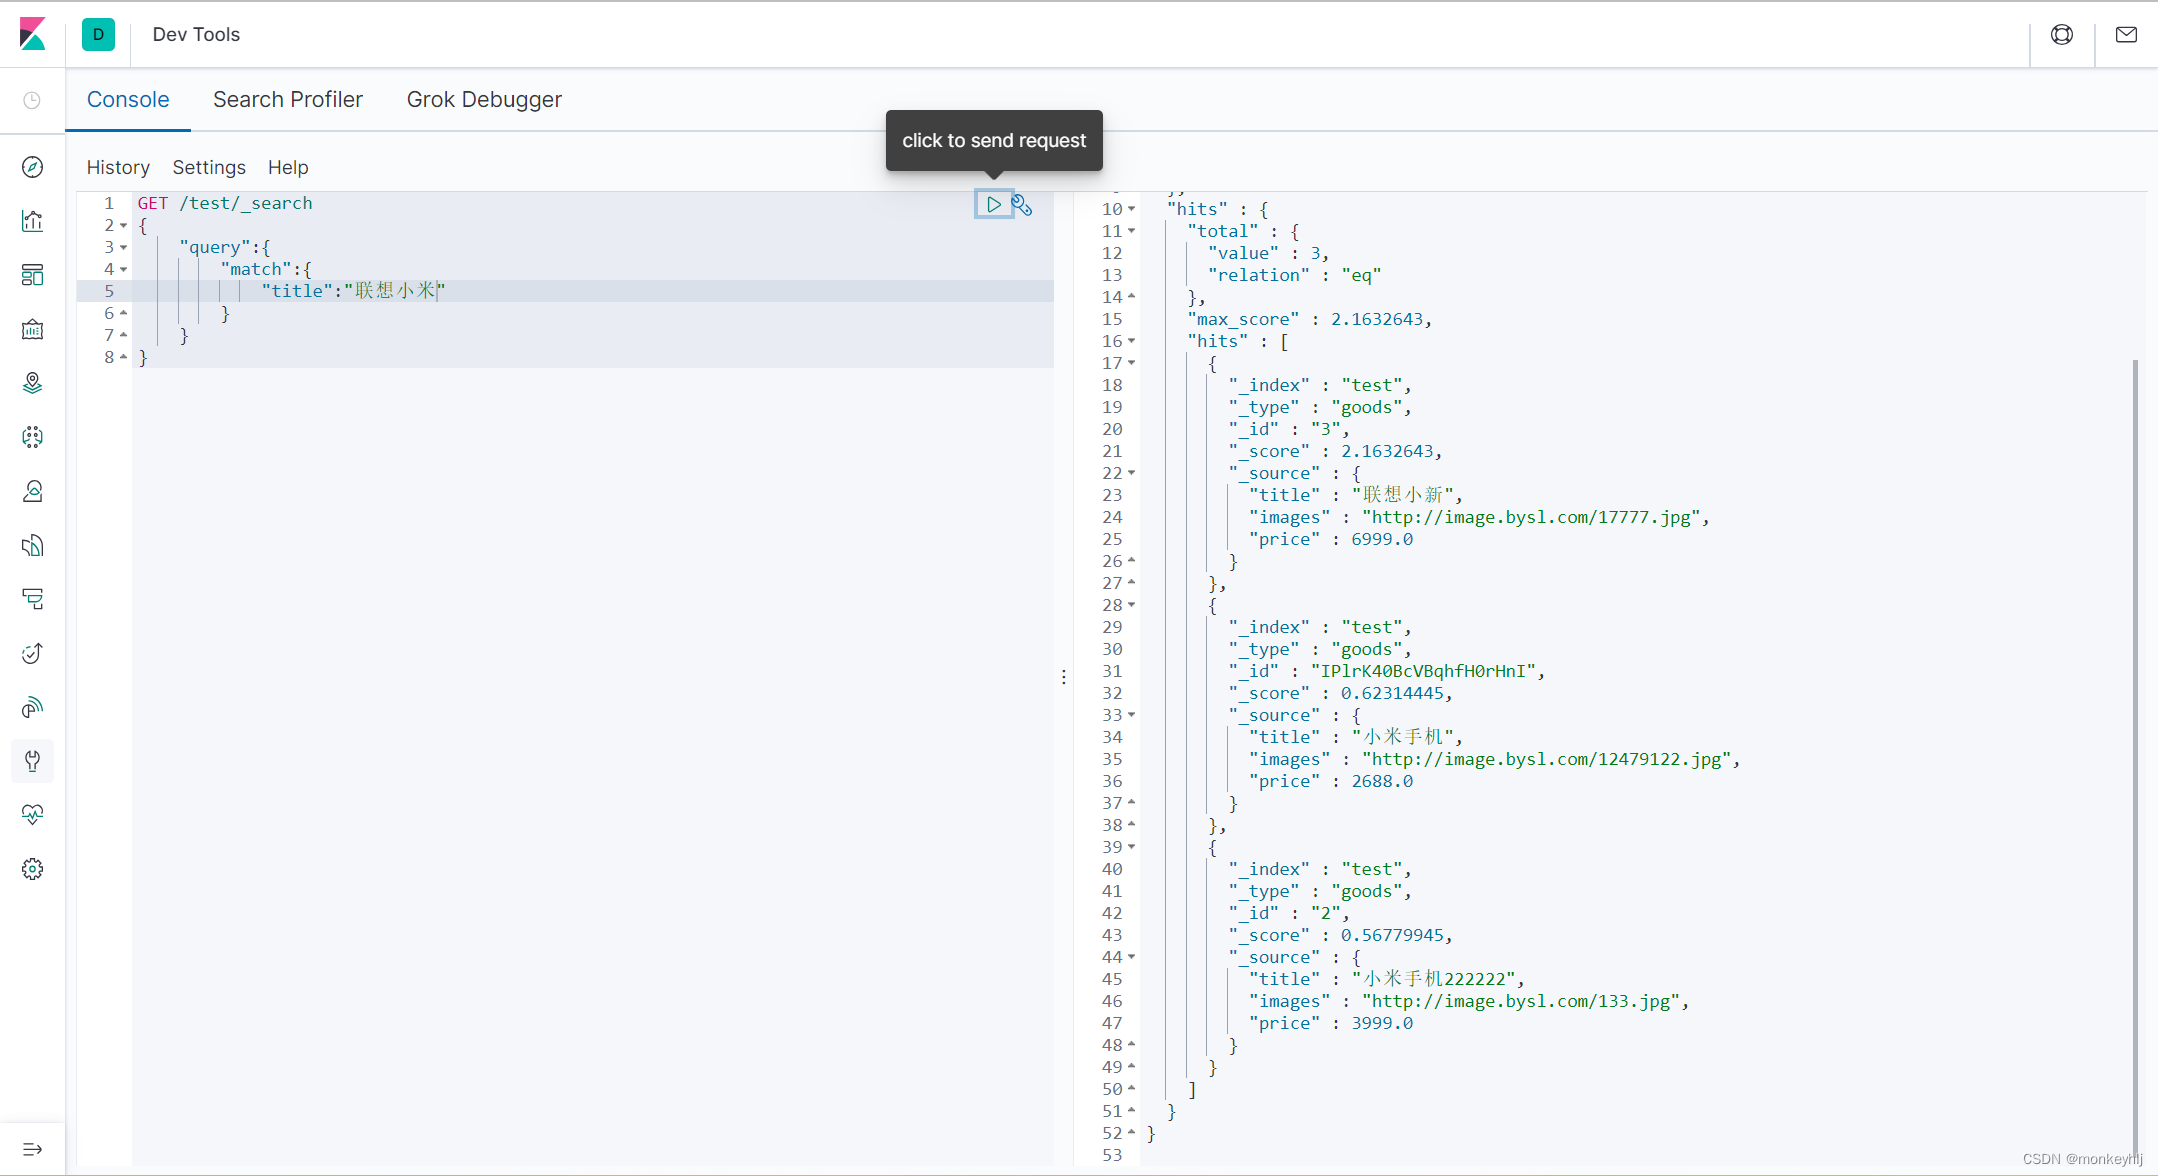
Task: Collapse _source block on response line 22
Action: [x=1131, y=473]
